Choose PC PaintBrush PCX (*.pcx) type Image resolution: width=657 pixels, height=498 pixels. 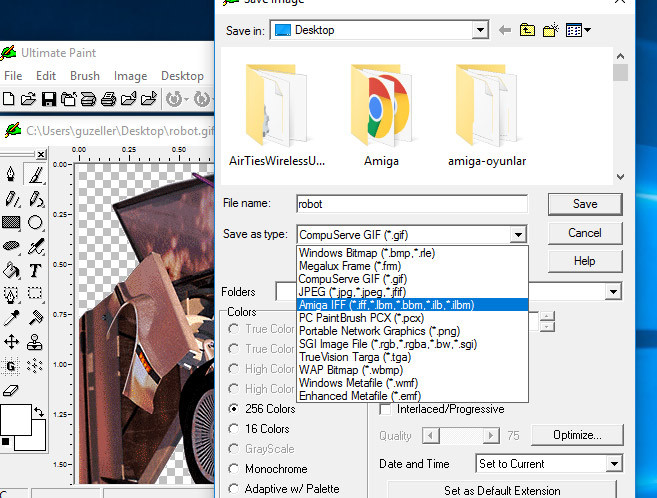coord(412,318)
